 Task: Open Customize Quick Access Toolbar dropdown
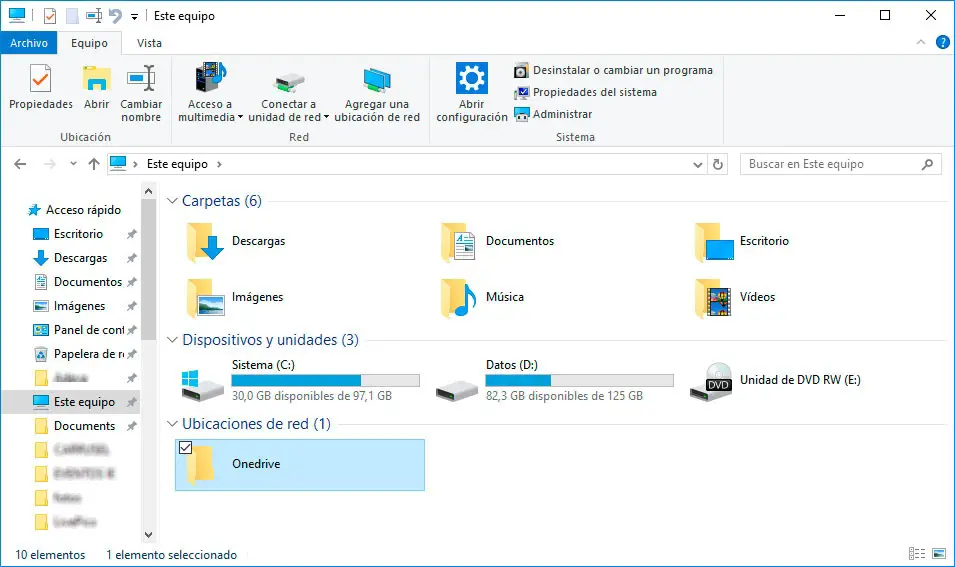pos(134,16)
